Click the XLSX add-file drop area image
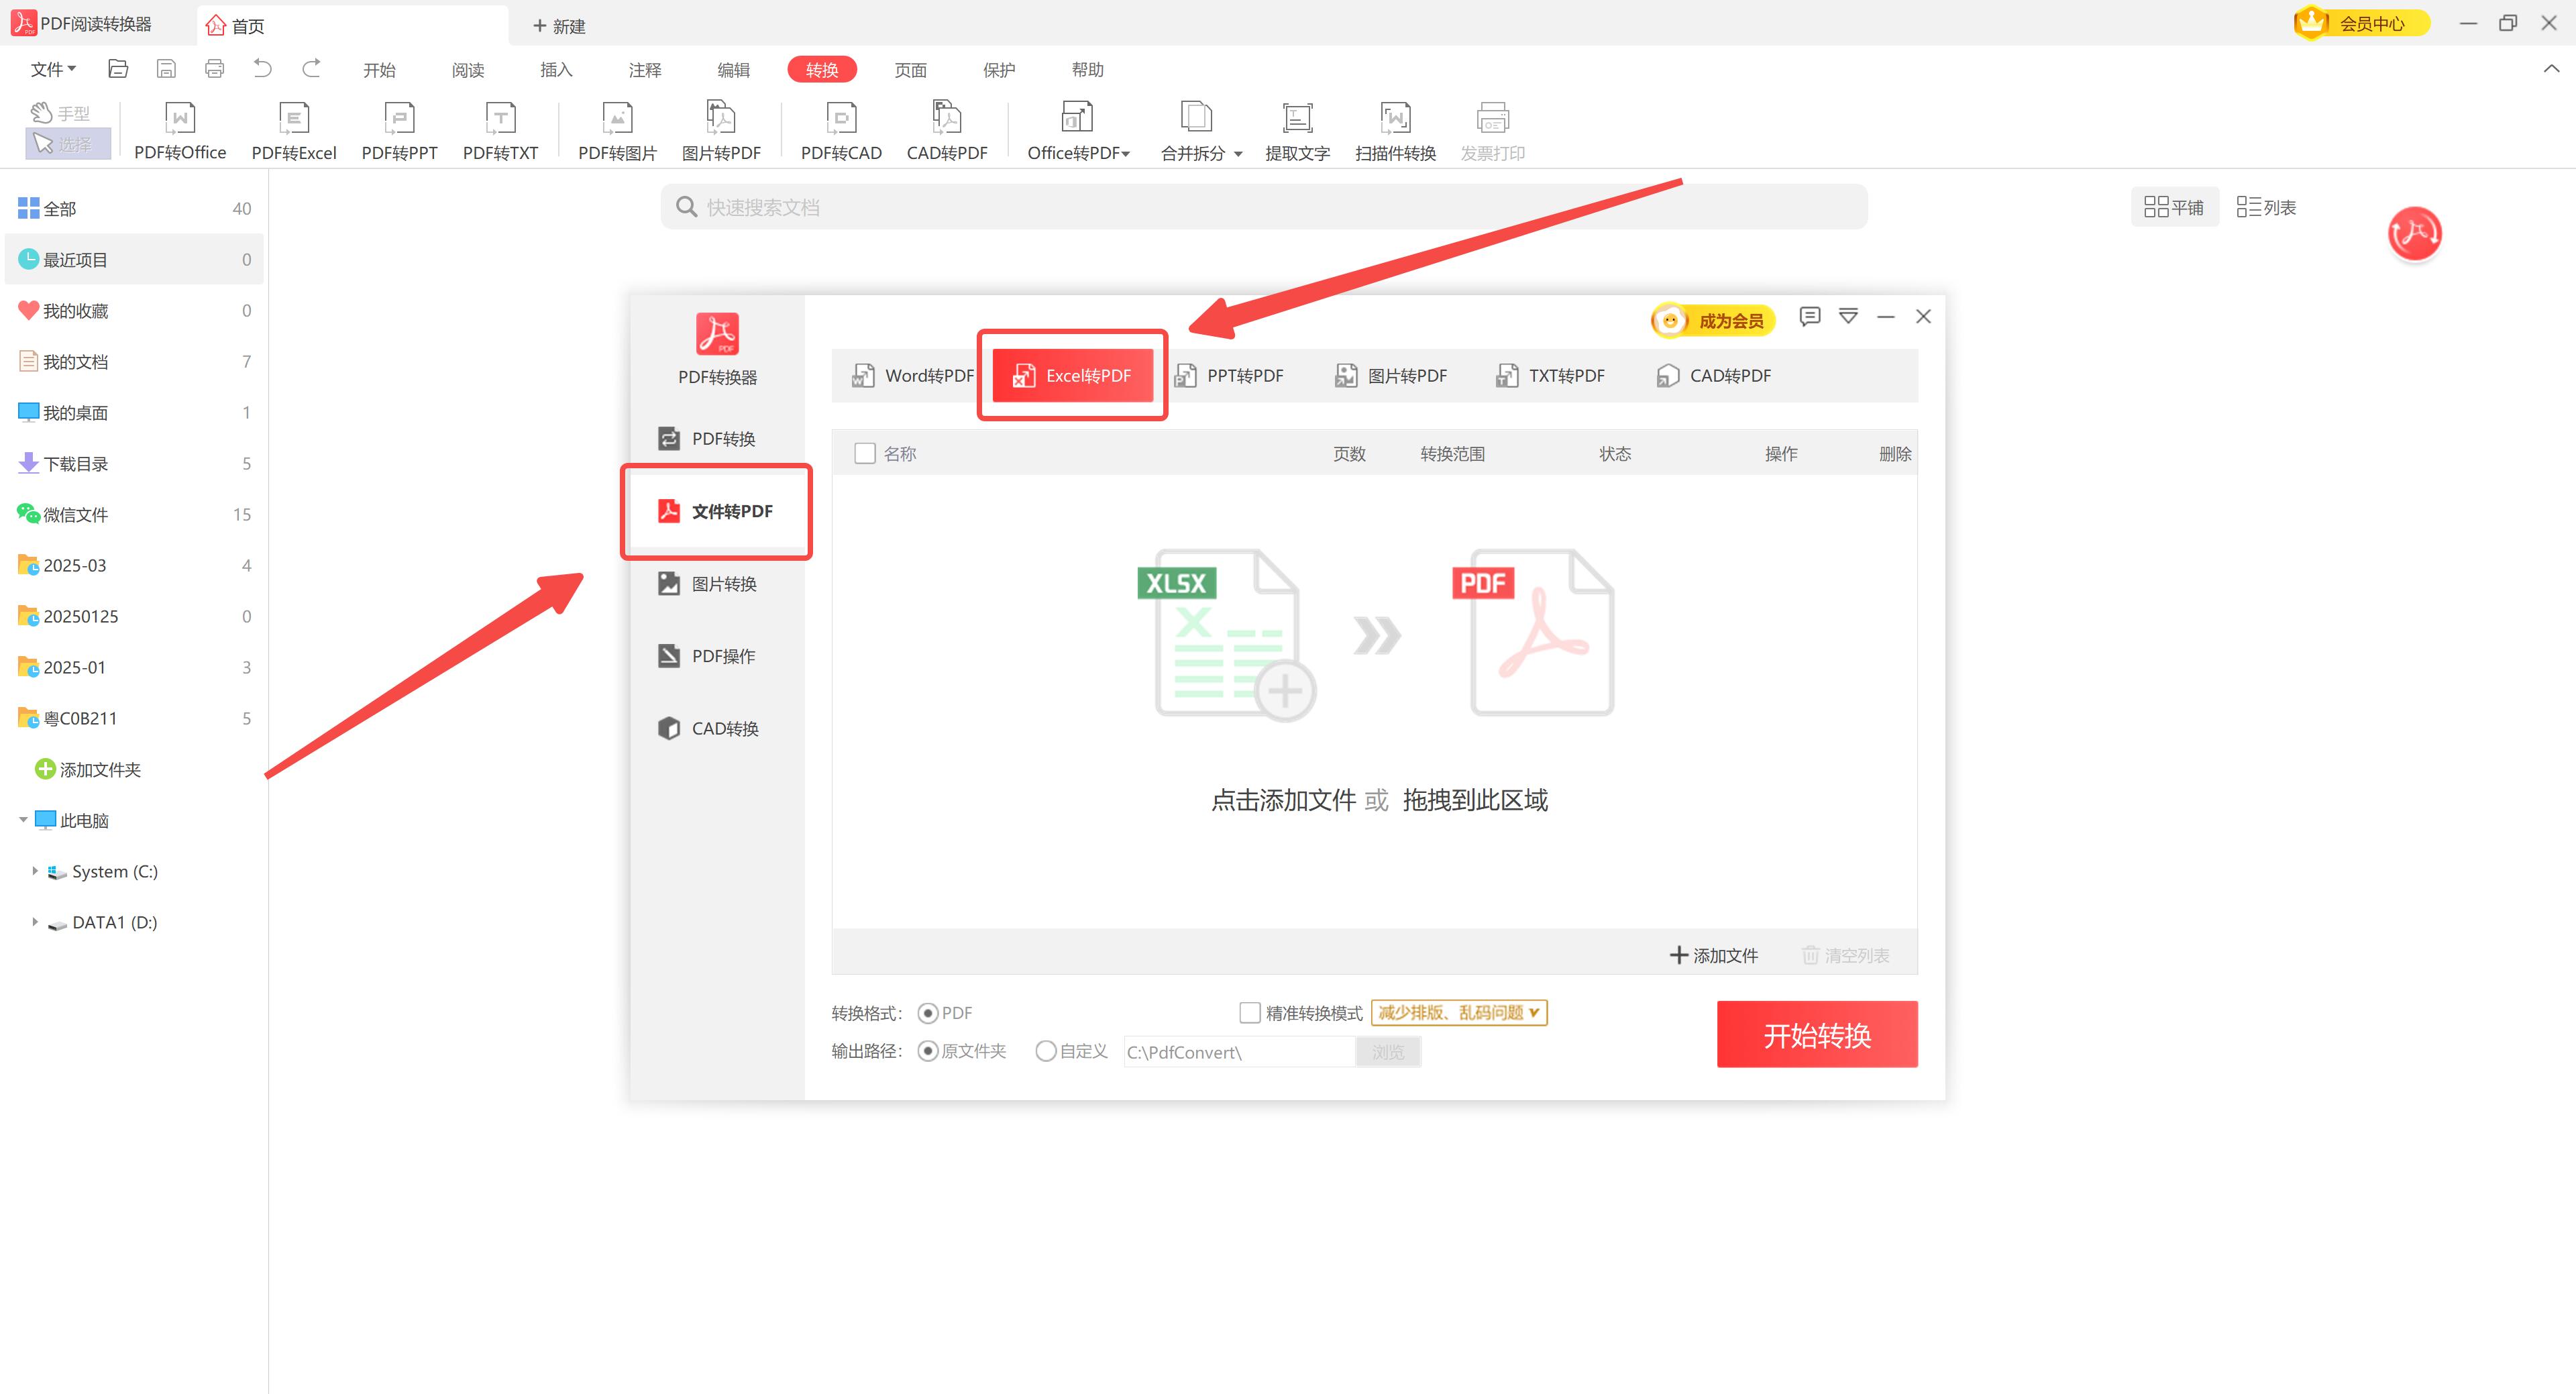The image size is (2576, 1394). (x=1227, y=634)
